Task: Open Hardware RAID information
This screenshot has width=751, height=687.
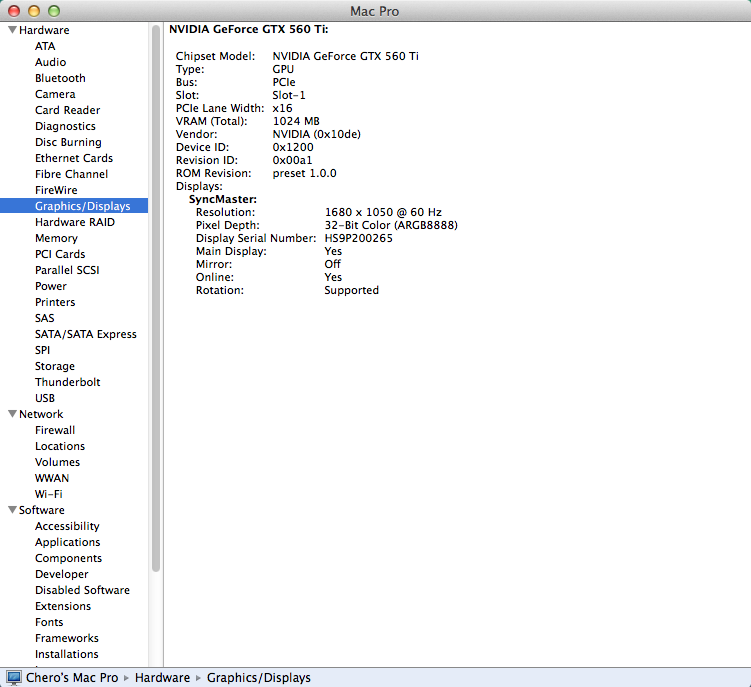Action: coord(75,222)
